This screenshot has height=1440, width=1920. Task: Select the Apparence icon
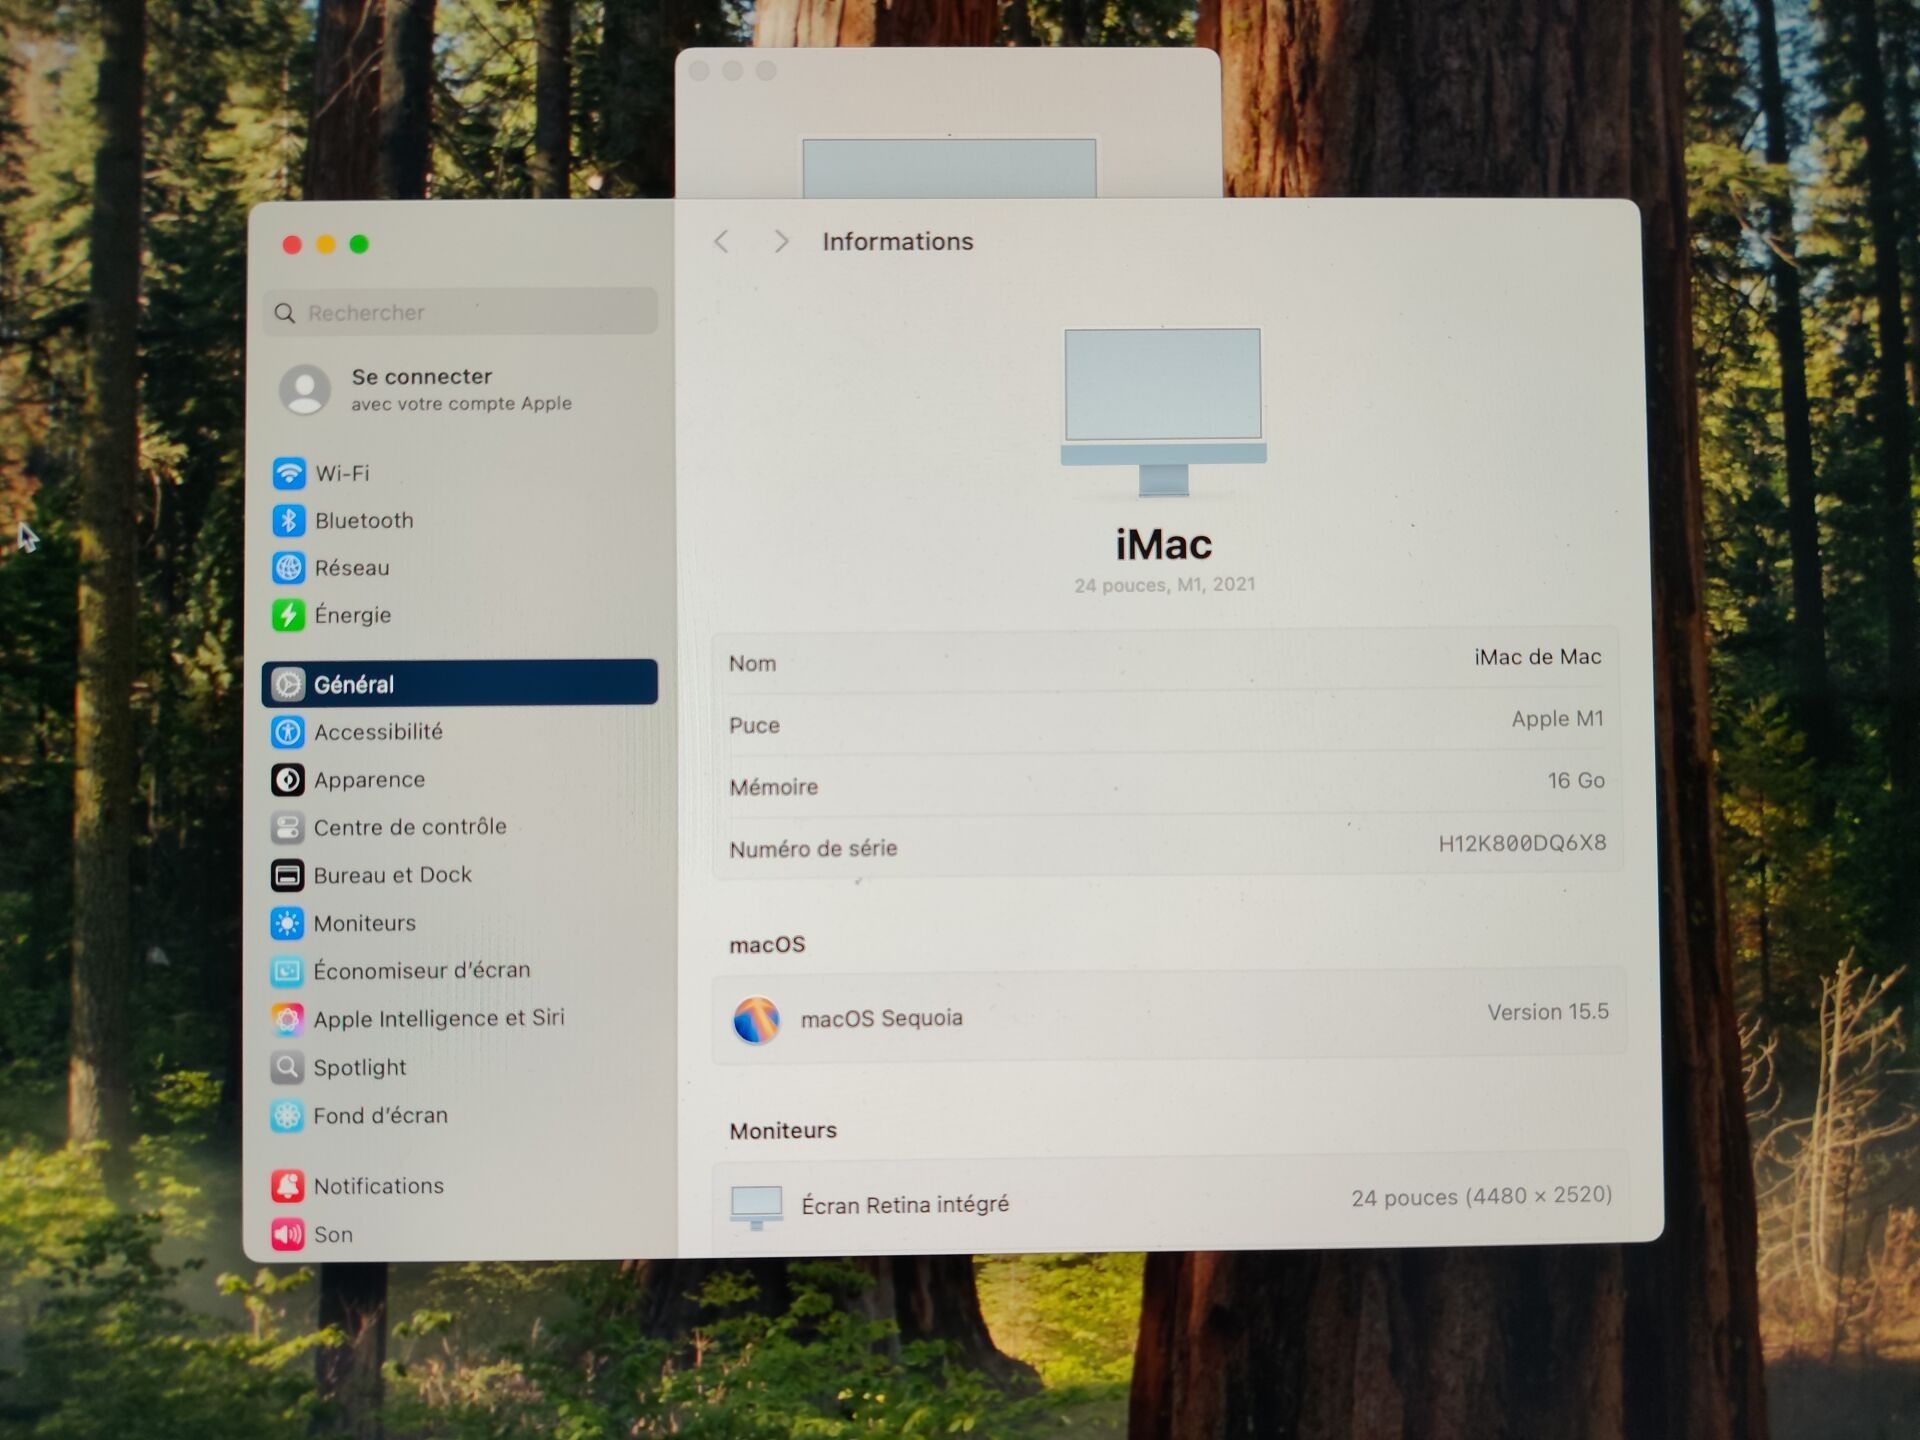288,780
